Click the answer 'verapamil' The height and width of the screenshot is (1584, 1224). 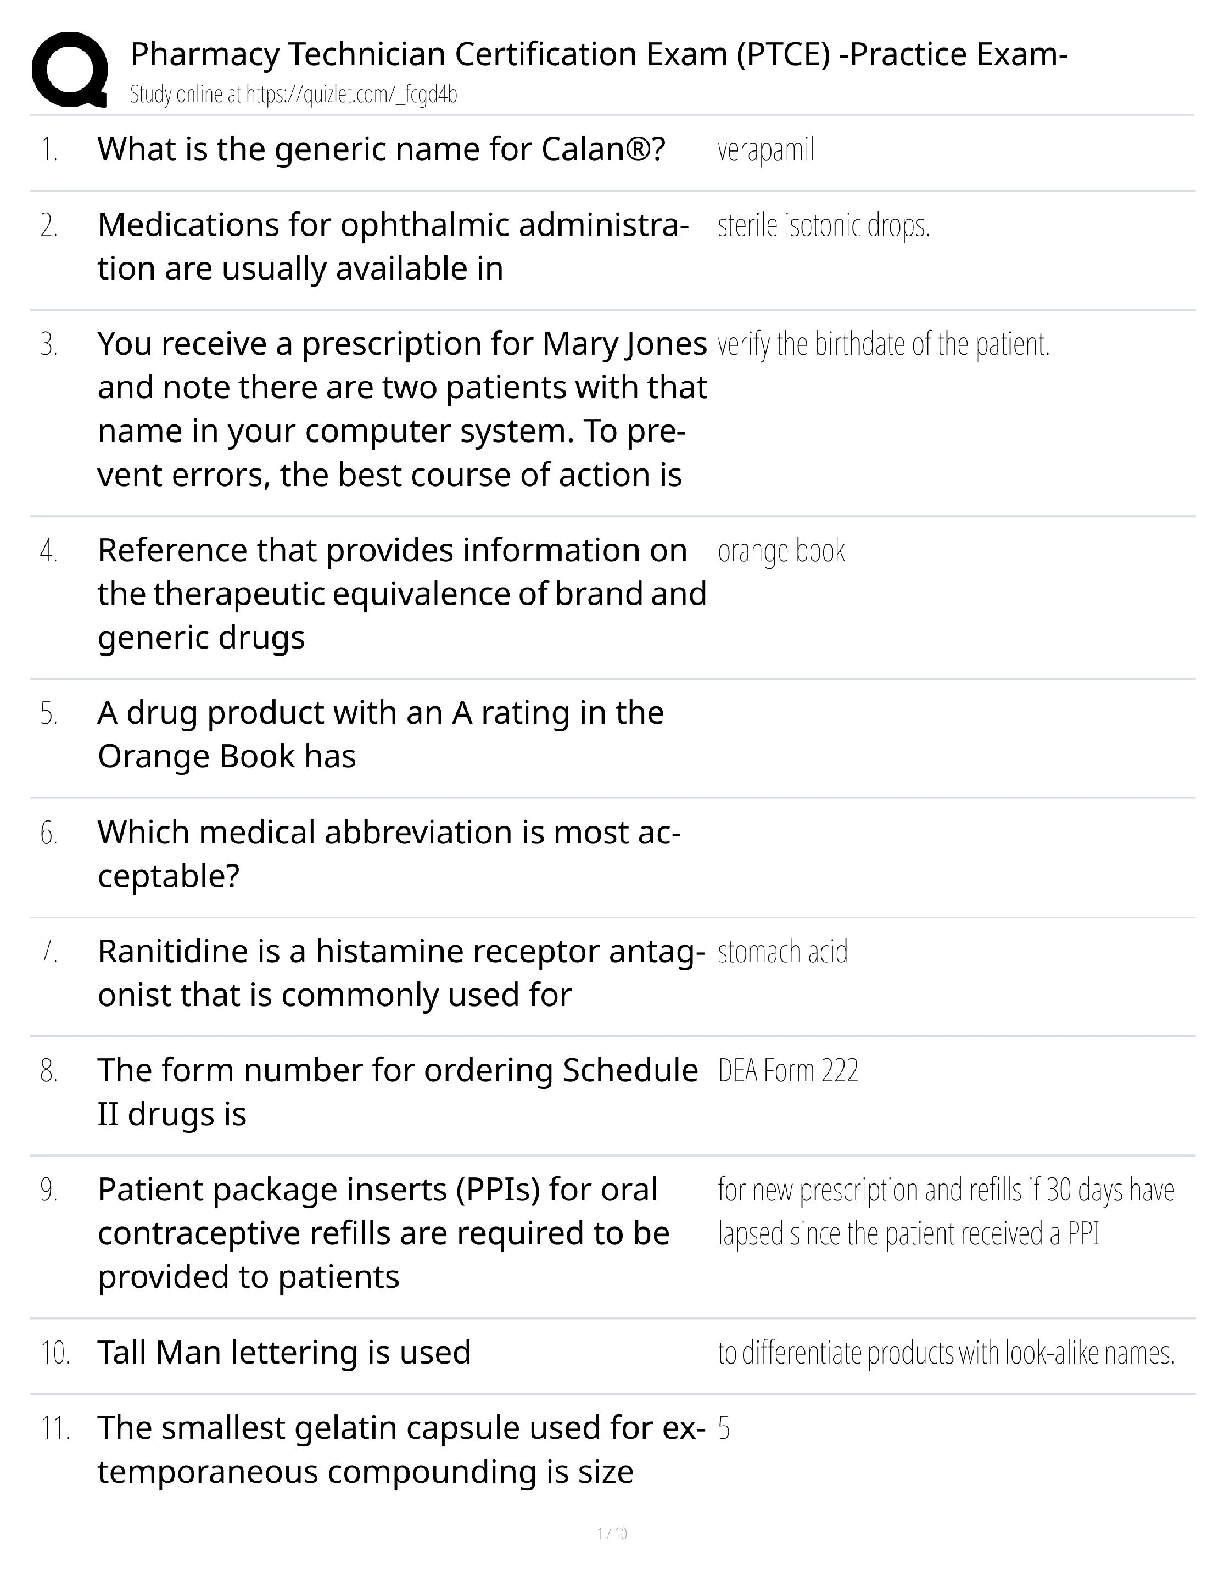(766, 150)
